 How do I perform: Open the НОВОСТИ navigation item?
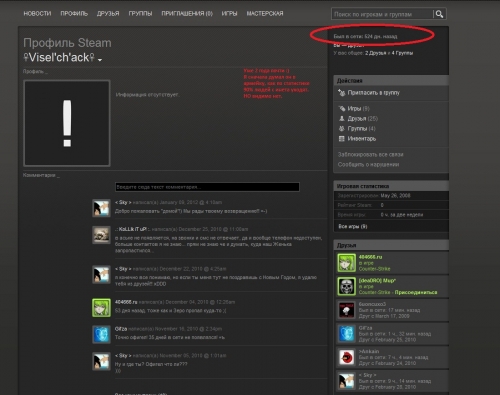pyautogui.click(x=37, y=14)
